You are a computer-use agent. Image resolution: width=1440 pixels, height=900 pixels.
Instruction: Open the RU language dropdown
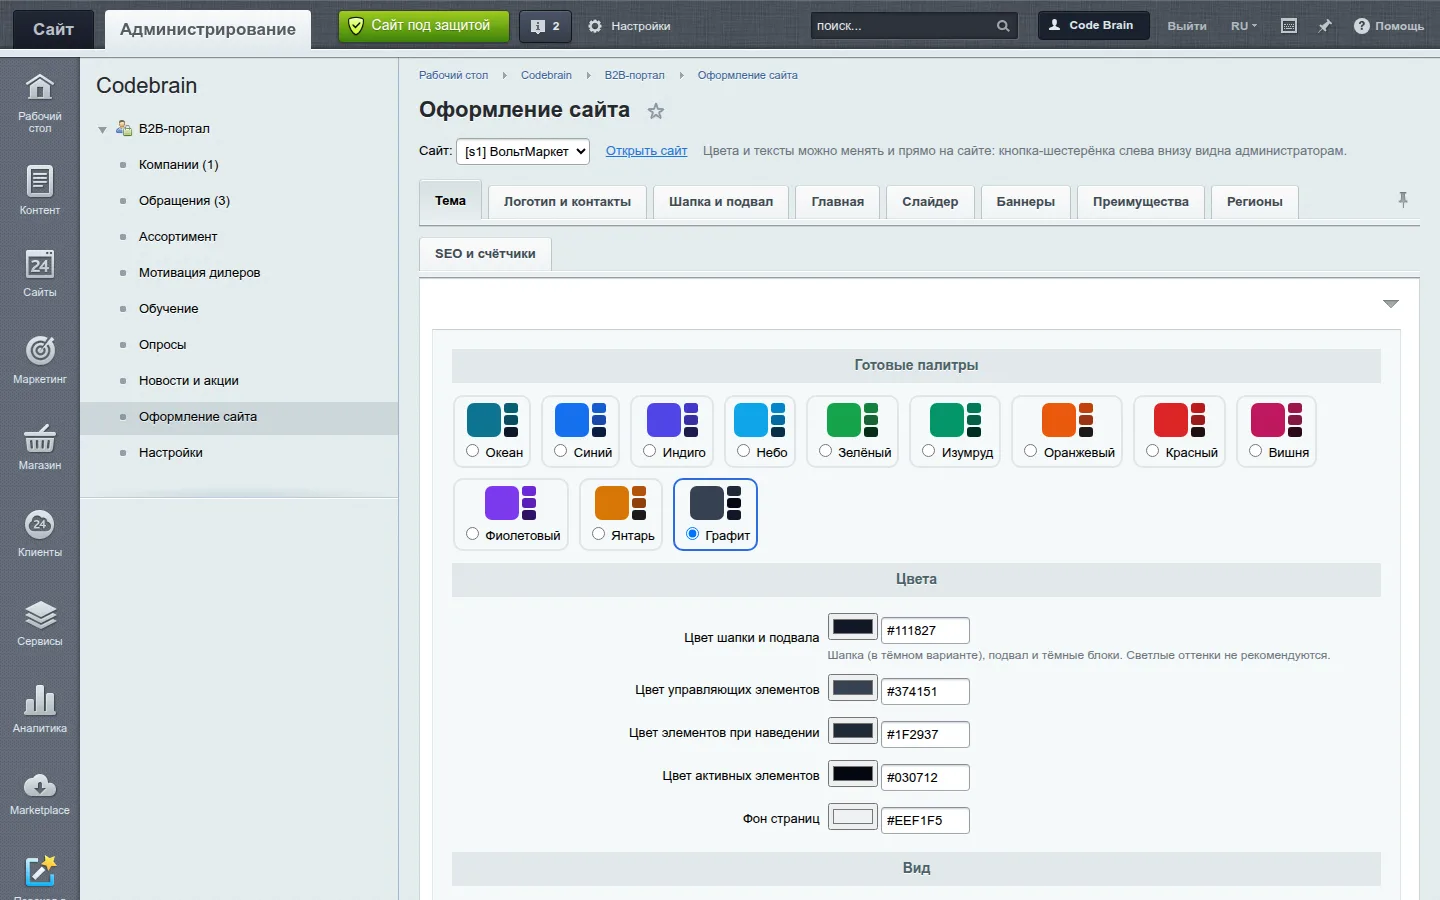point(1244,26)
